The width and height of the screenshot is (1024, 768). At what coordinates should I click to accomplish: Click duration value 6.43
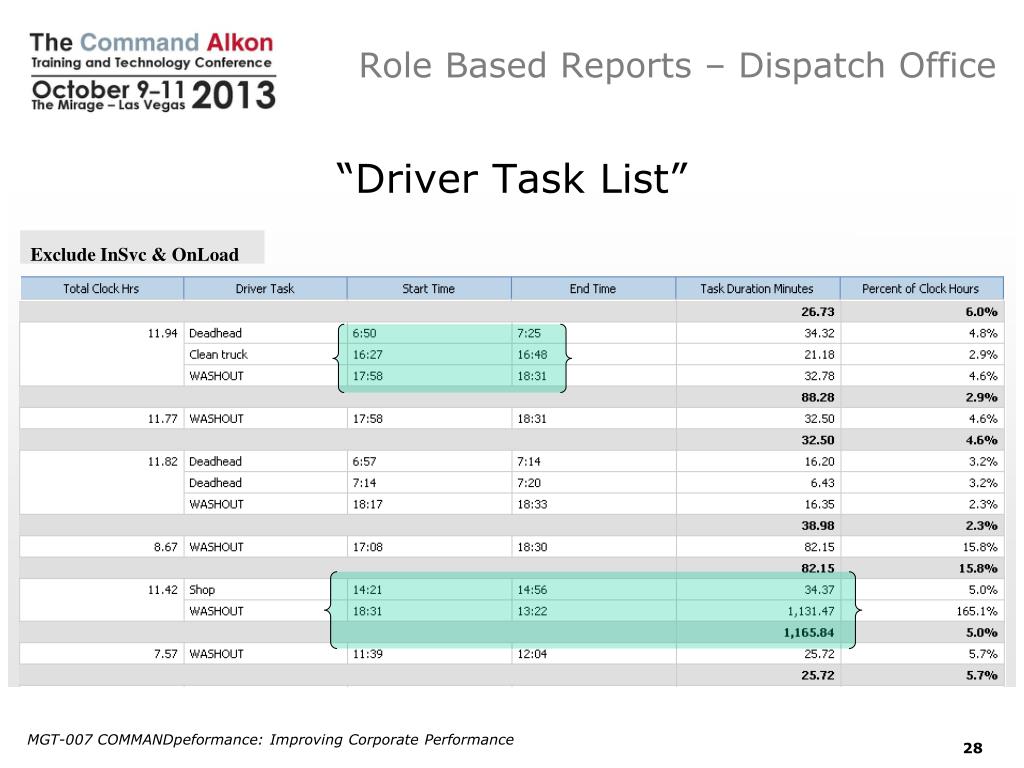pyautogui.click(x=822, y=483)
